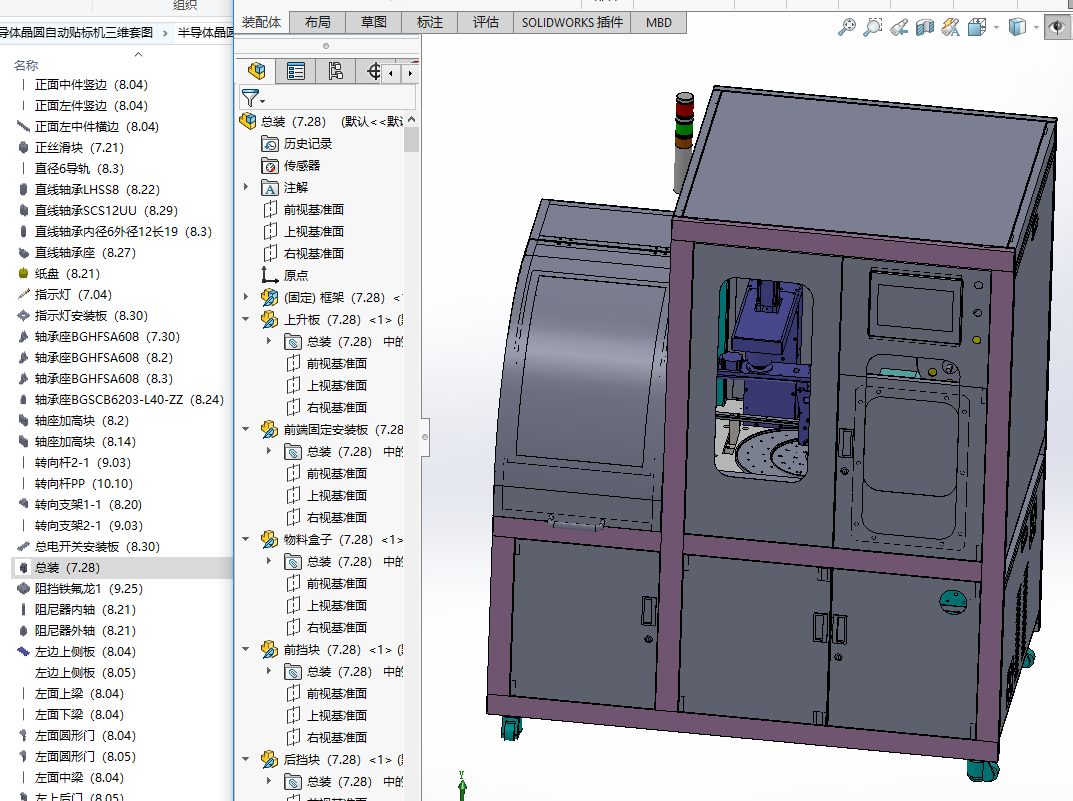
Task: Click the FeatureManager design tree tab icon
Action: point(257,71)
